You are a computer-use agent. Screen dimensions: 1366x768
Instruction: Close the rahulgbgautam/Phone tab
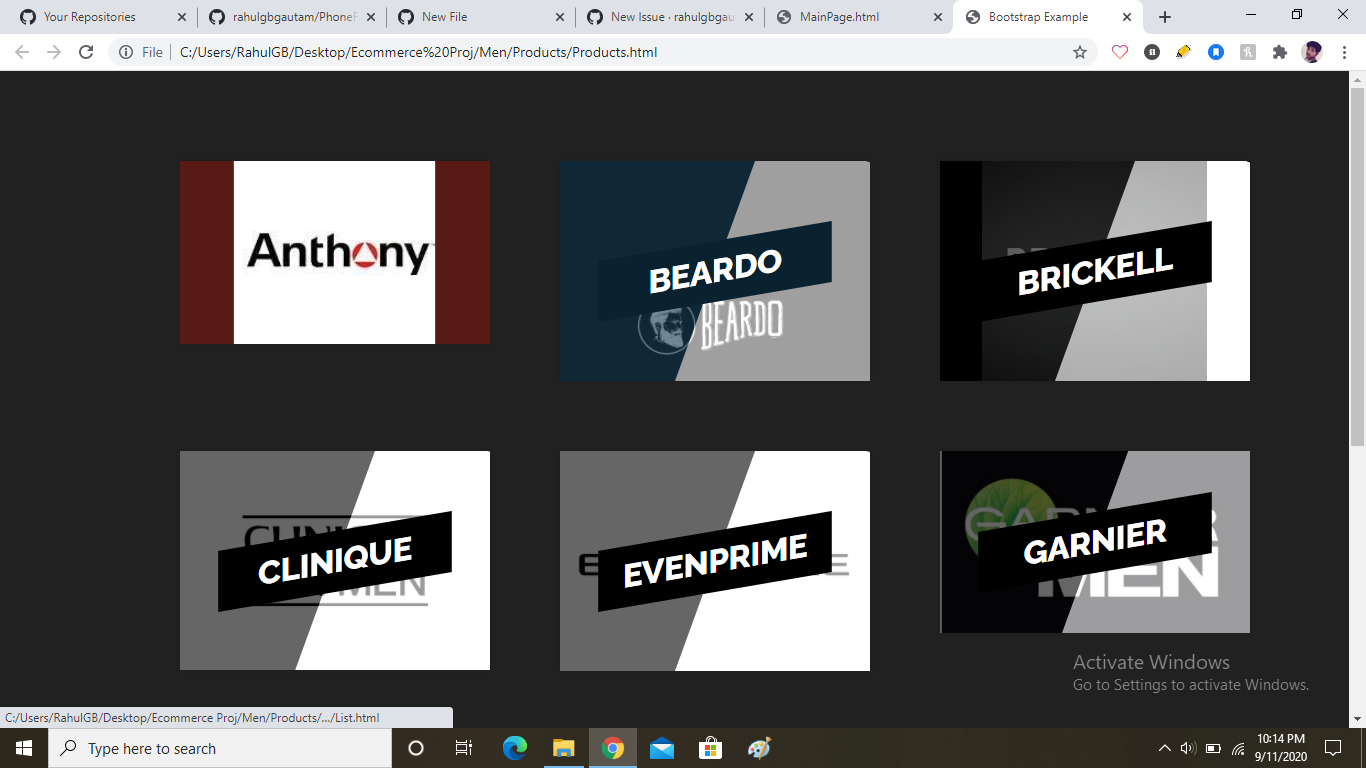[x=371, y=17]
